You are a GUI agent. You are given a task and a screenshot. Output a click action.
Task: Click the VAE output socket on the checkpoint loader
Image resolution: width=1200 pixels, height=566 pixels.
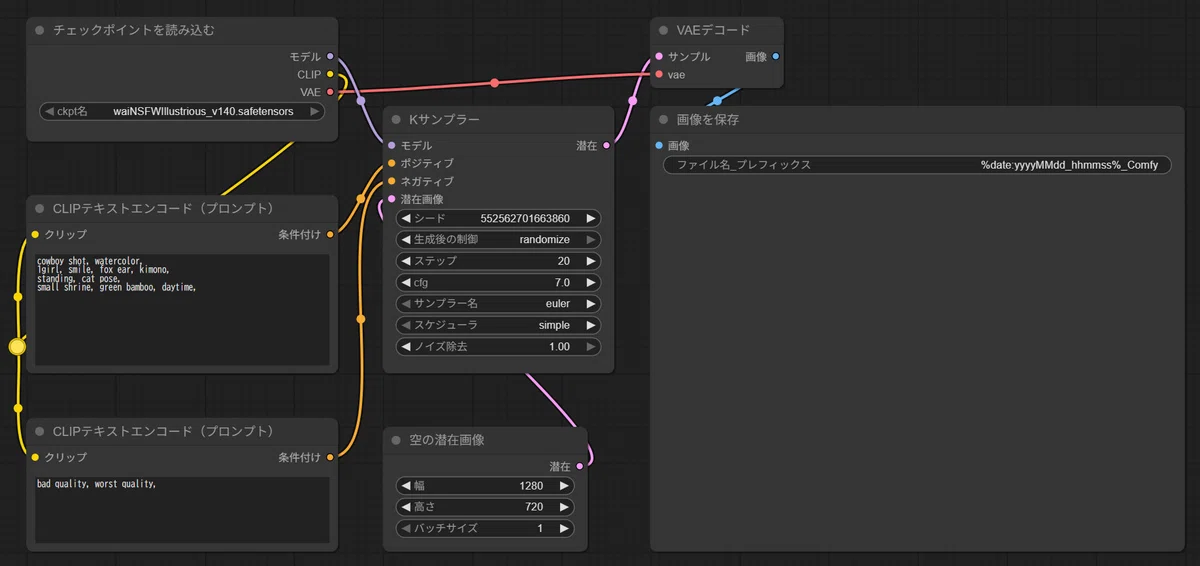click(x=330, y=92)
